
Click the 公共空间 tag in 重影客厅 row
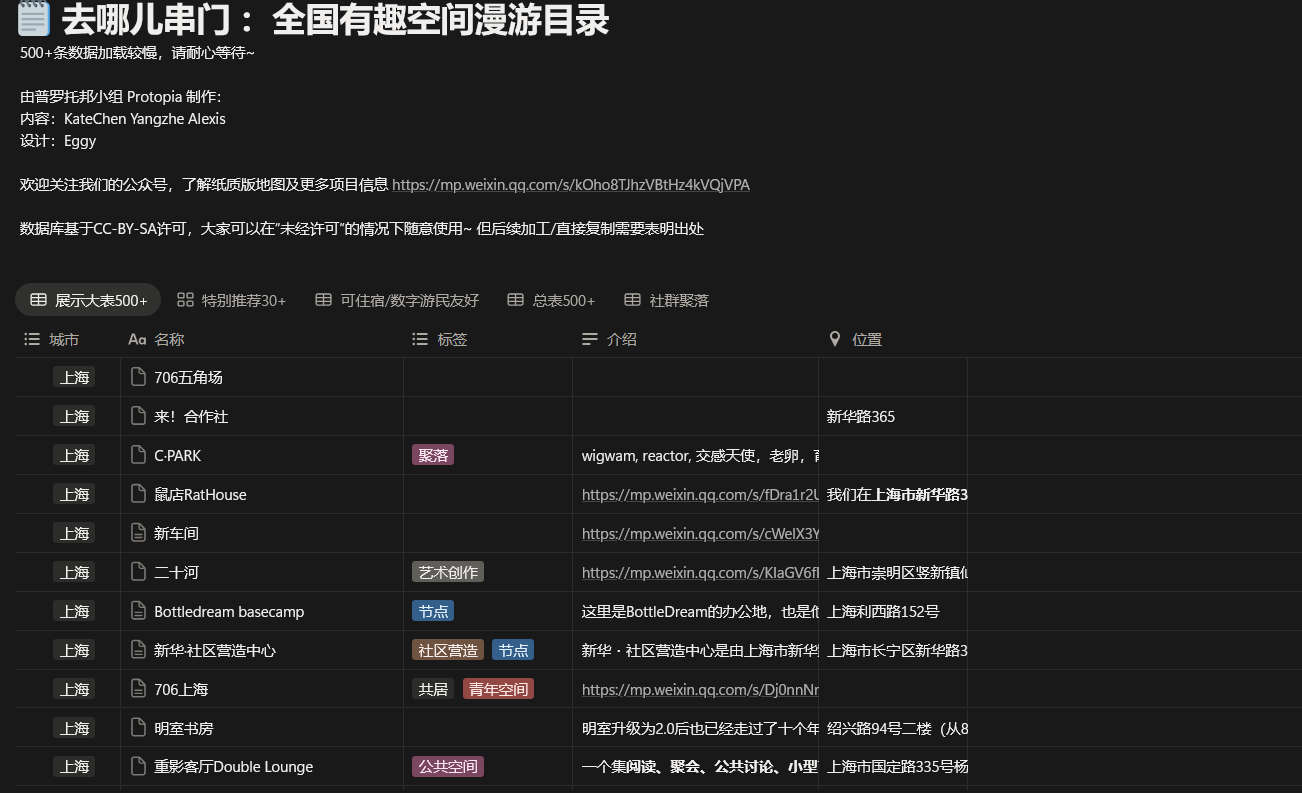[x=448, y=767]
